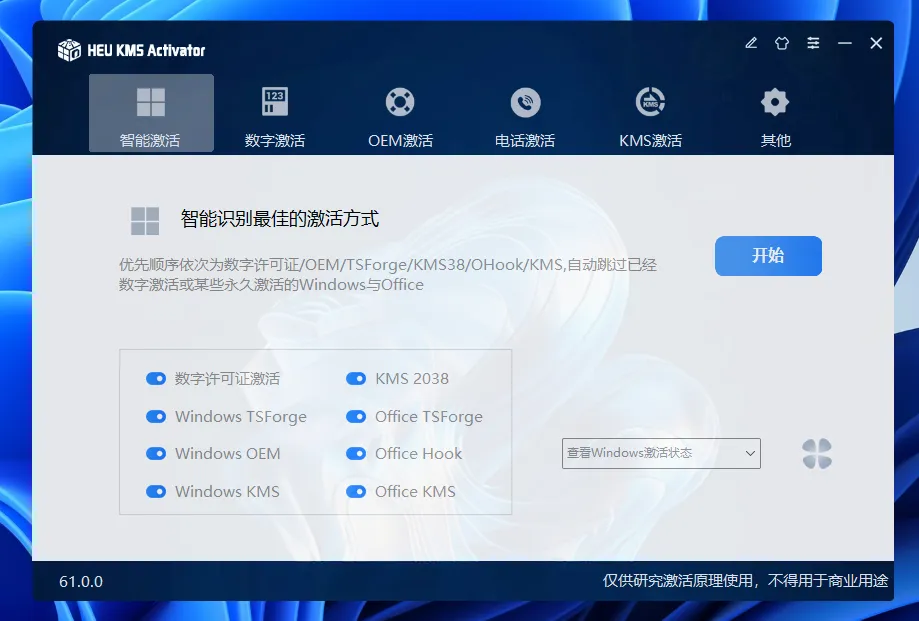Toggle 数字许可证激活 switch
This screenshot has width=919, height=621.
pyautogui.click(x=156, y=378)
